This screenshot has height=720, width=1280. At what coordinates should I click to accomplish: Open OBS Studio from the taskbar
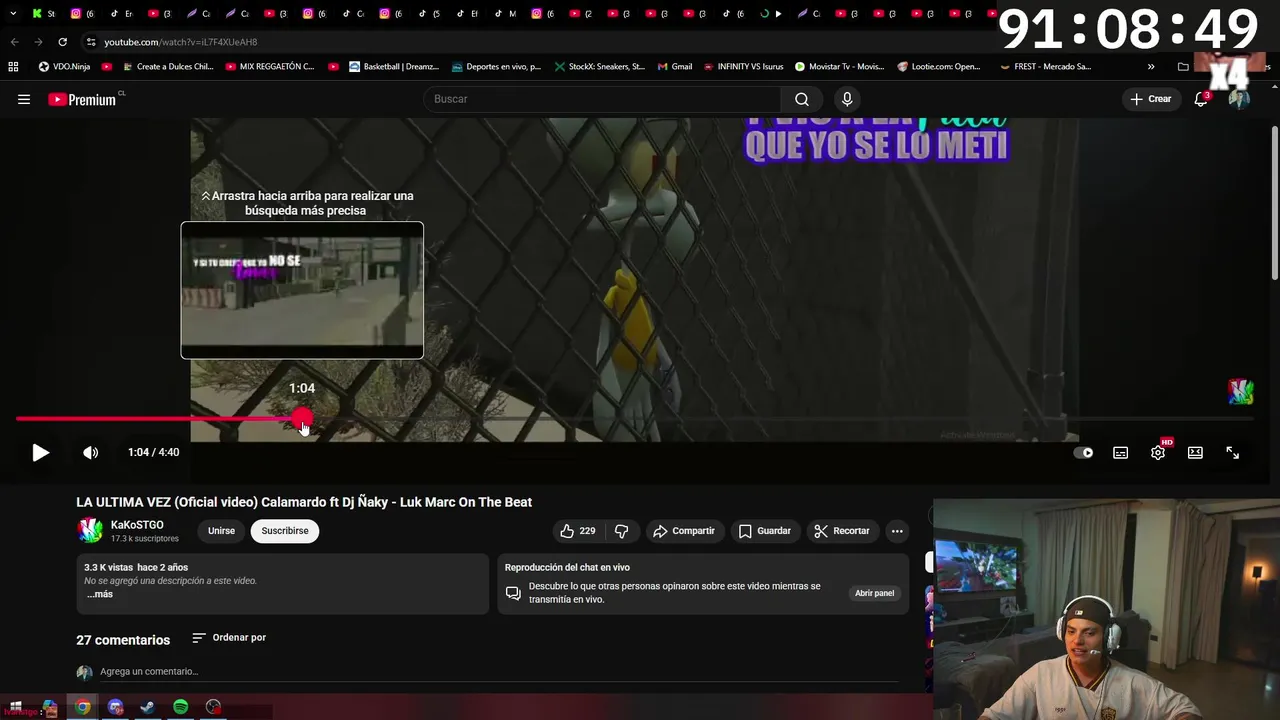point(213,707)
